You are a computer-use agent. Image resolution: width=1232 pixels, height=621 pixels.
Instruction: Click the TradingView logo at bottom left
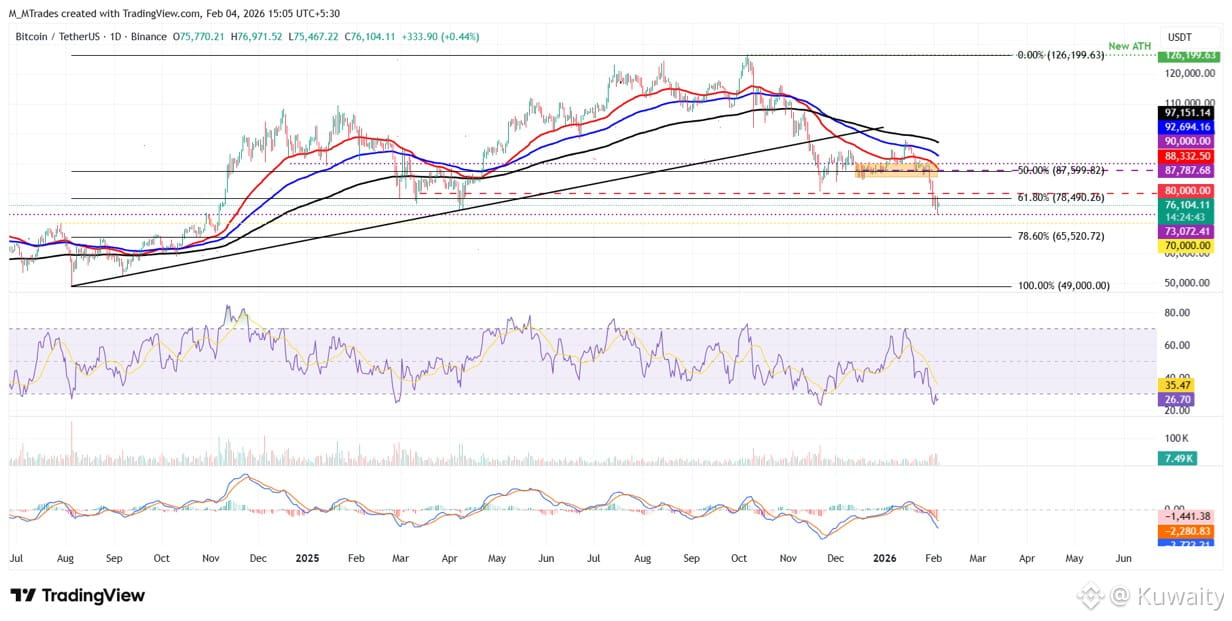tap(77, 596)
